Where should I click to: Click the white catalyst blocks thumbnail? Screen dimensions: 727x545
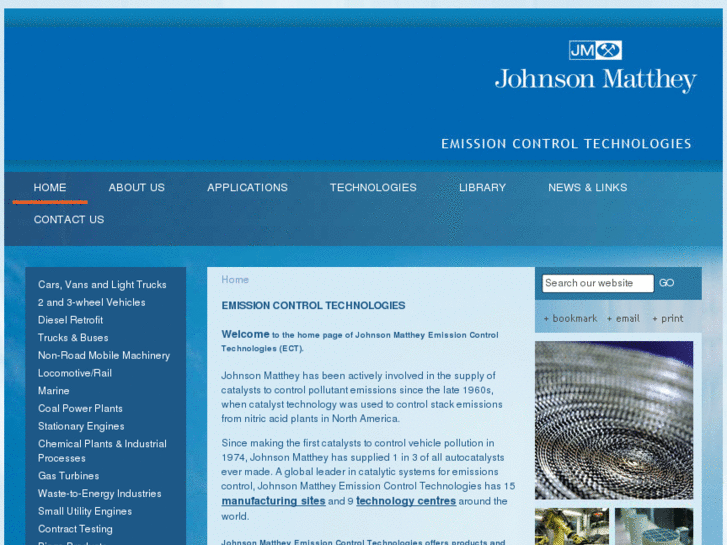click(x=654, y=526)
